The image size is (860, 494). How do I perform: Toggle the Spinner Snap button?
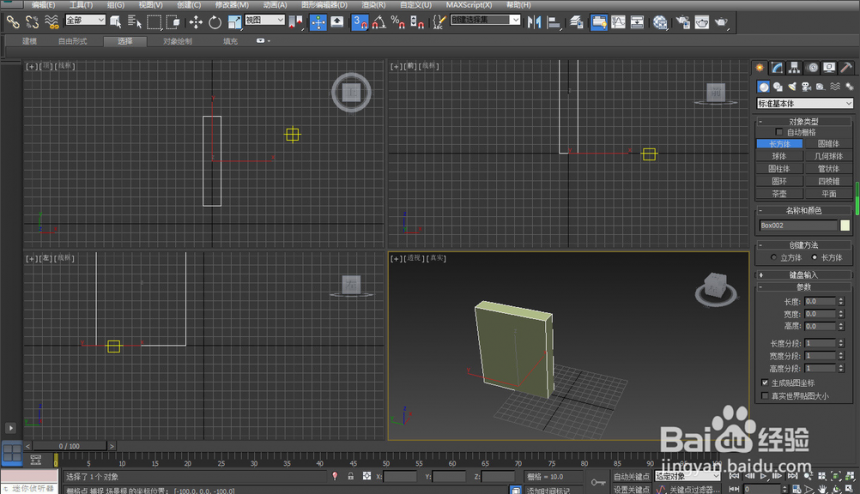click(417, 22)
